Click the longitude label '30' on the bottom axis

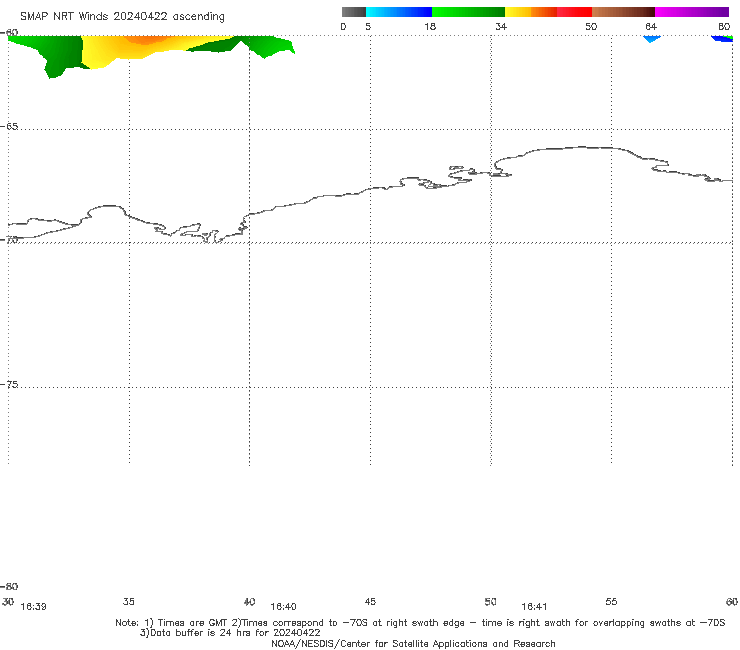(8, 602)
